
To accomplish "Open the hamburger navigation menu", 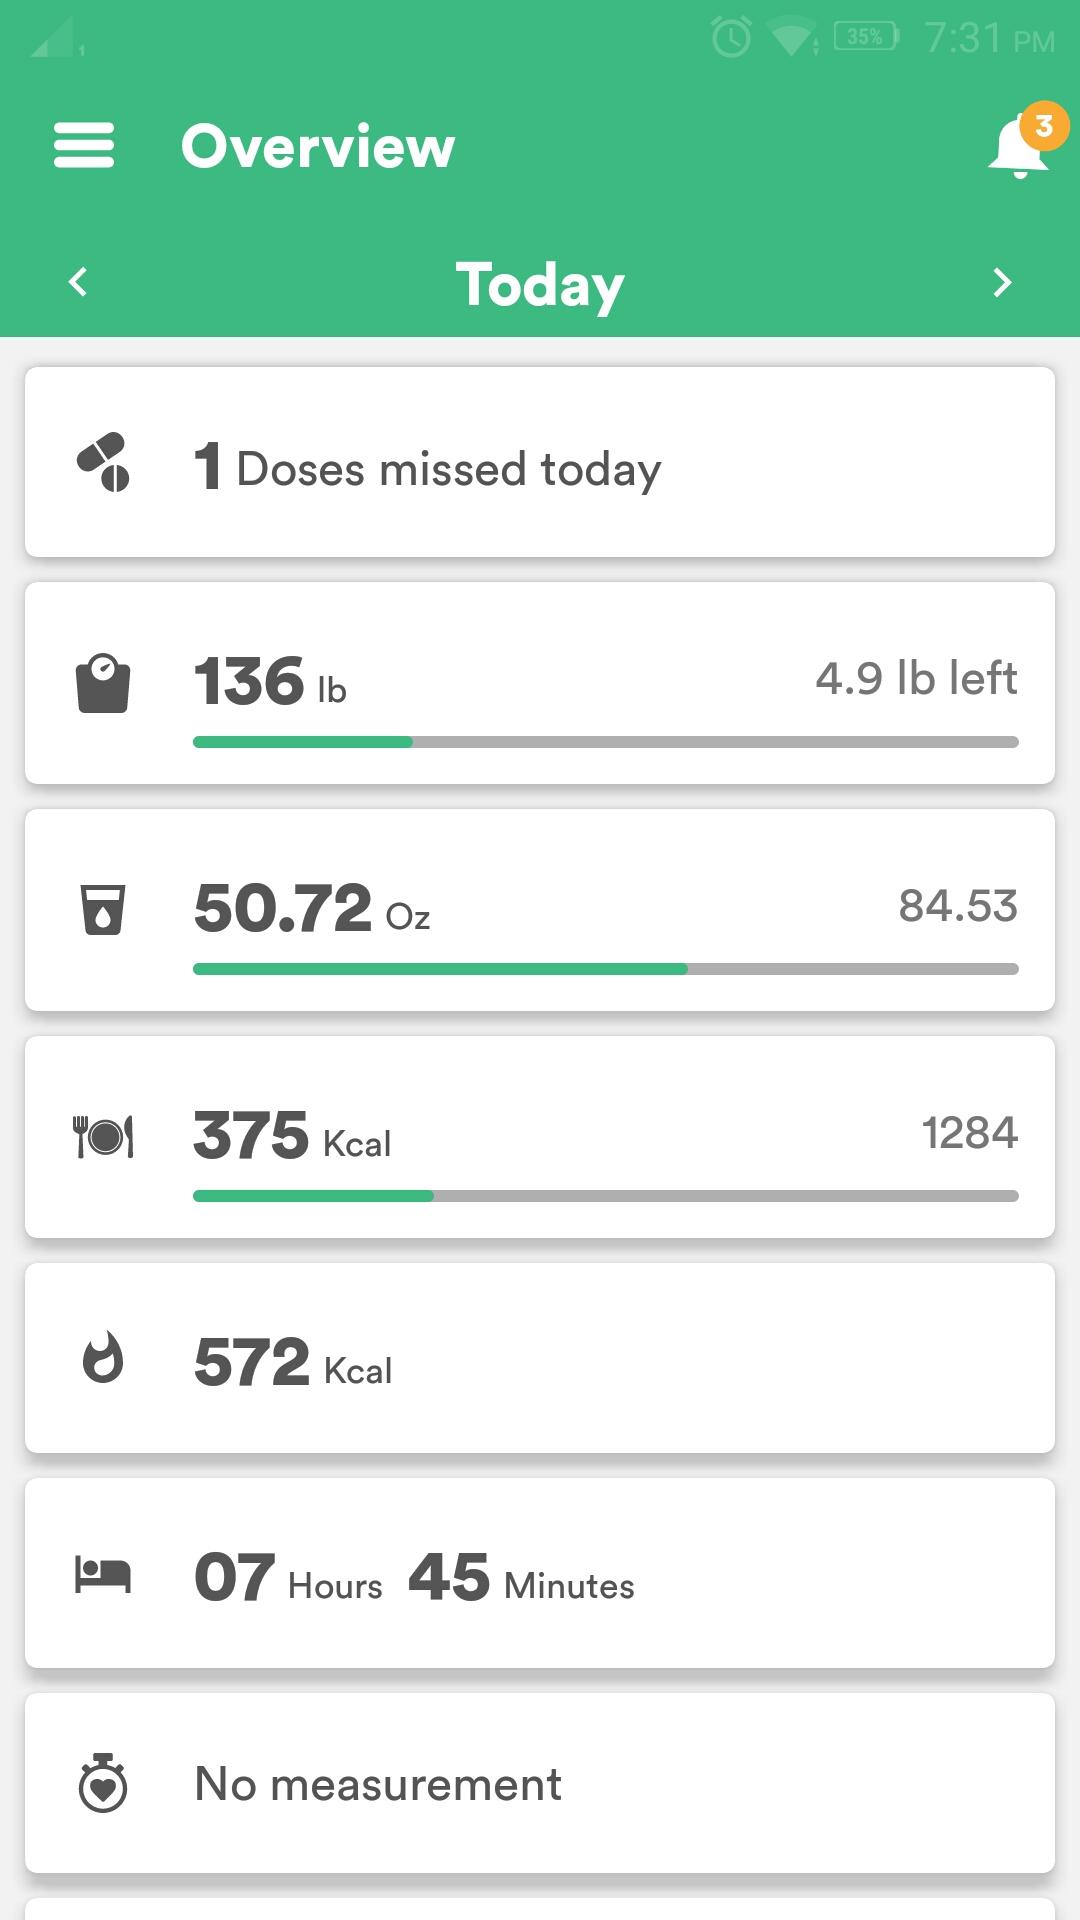I will pos(84,146).
